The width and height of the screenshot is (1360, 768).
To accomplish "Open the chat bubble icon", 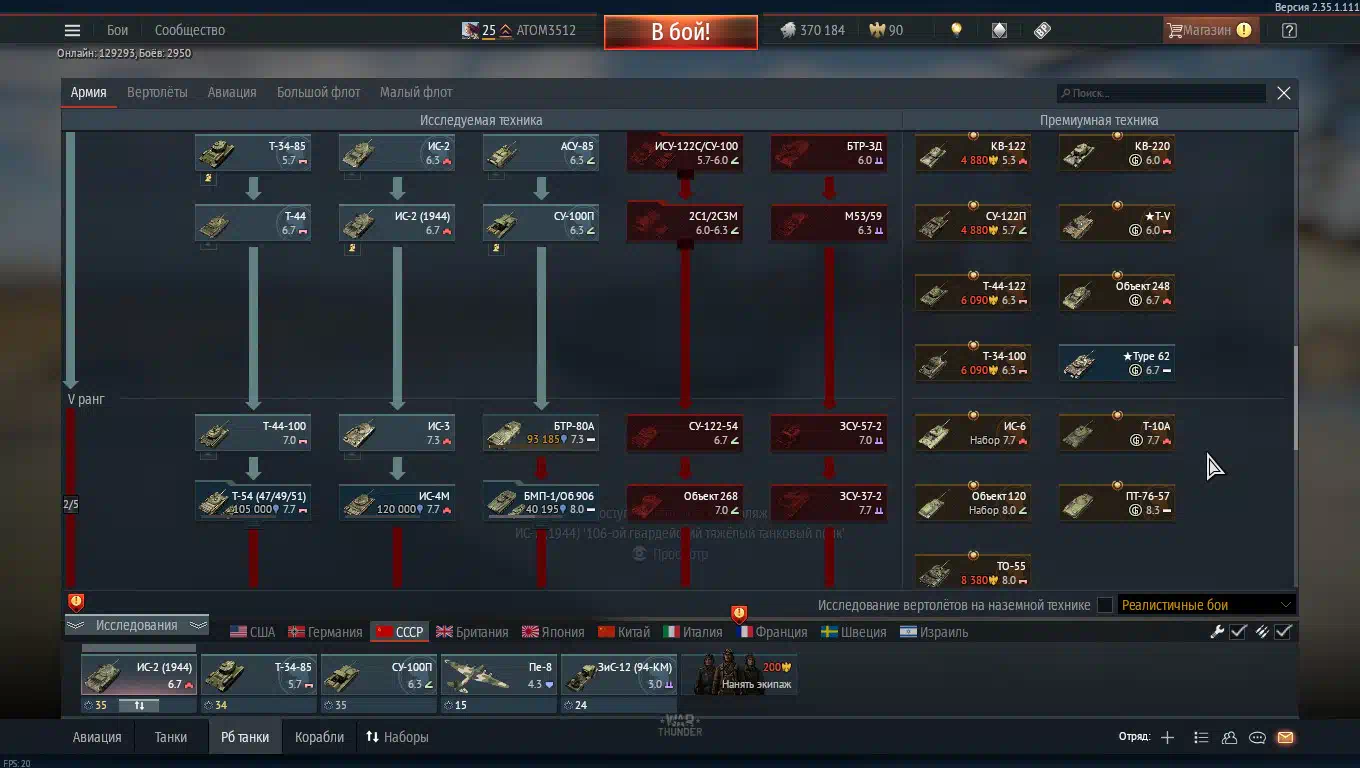I will coord(1257,737).
